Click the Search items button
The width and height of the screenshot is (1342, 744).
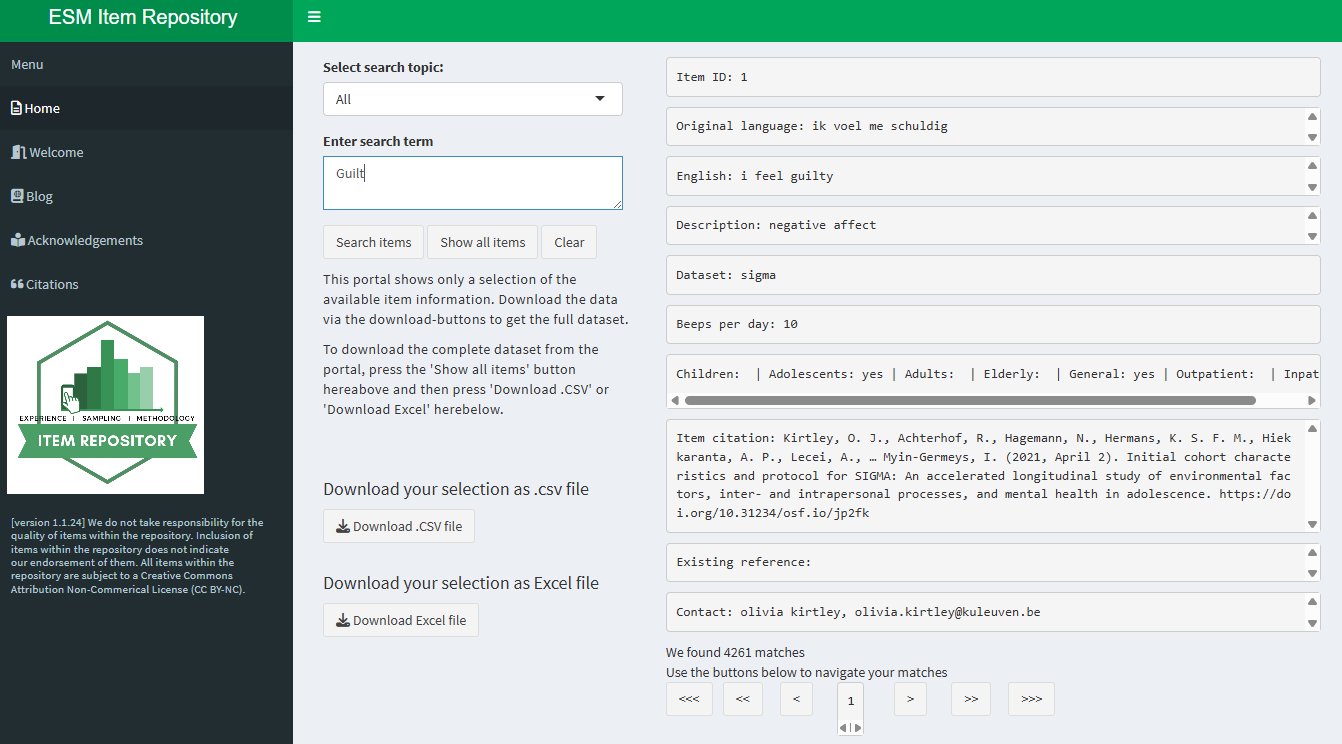pos(374,242)
